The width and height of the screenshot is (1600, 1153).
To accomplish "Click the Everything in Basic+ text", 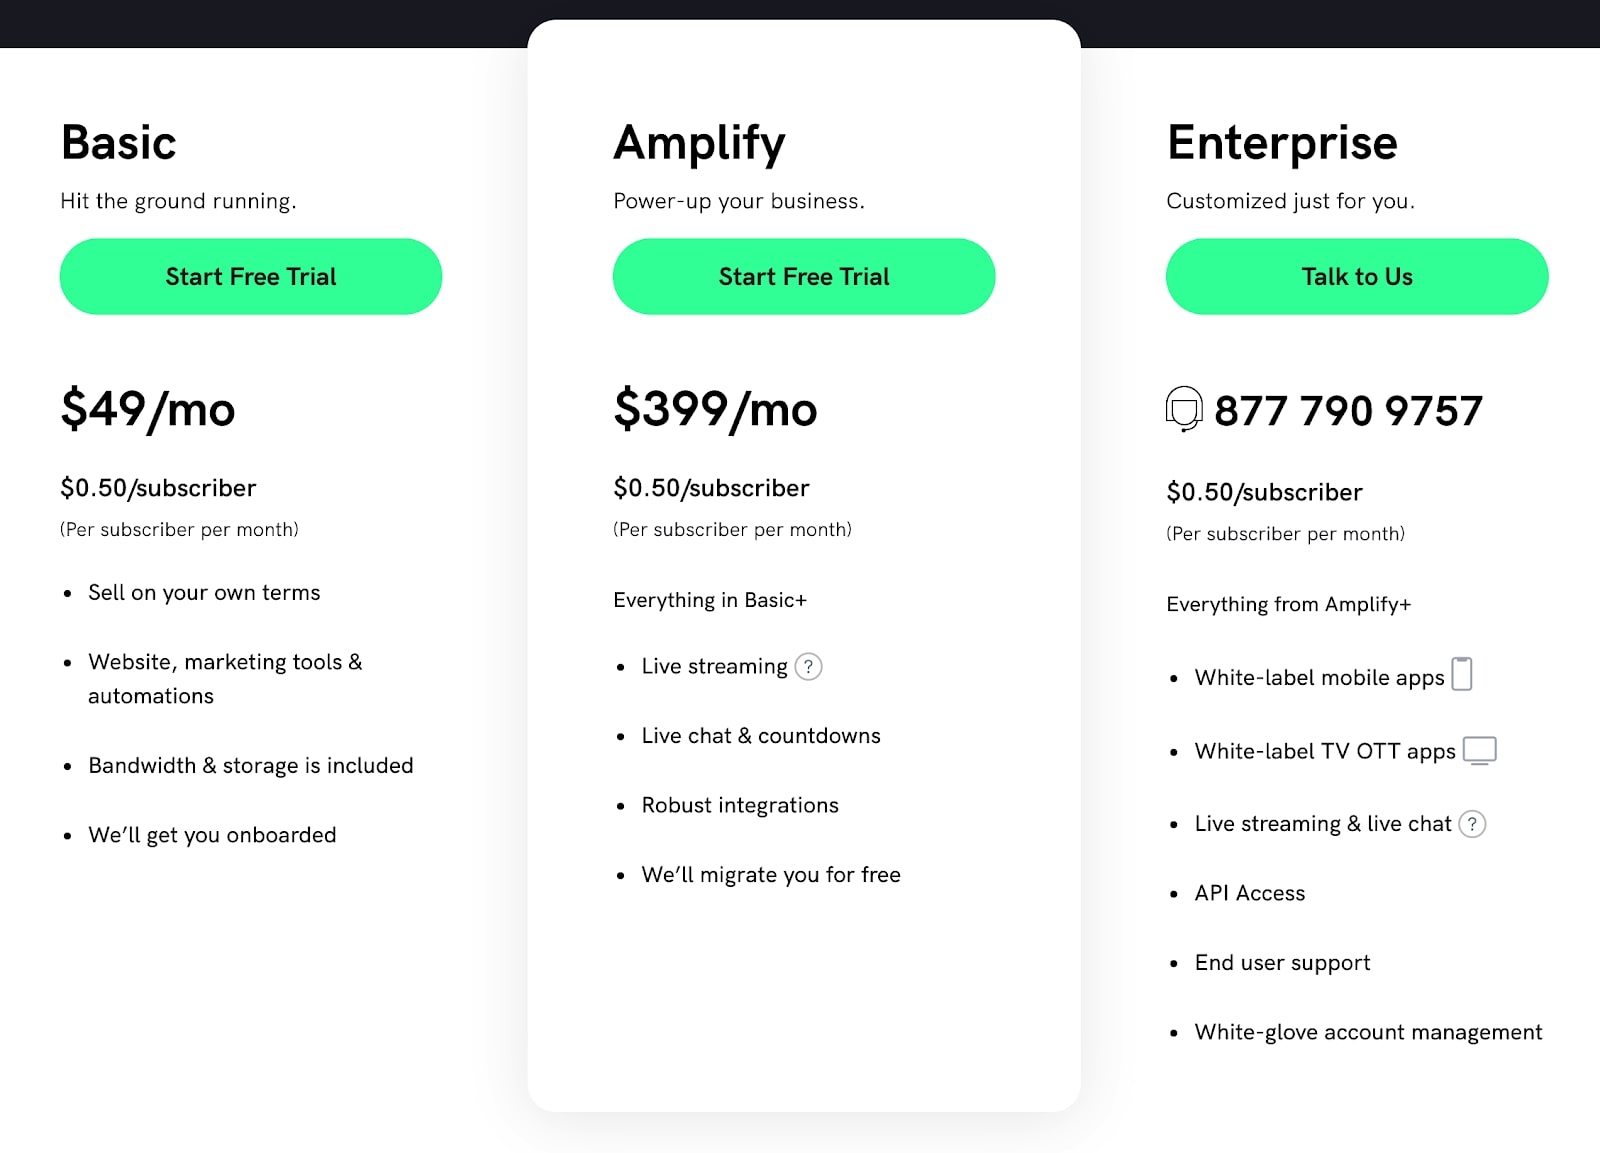I will (x=711, y=600).
